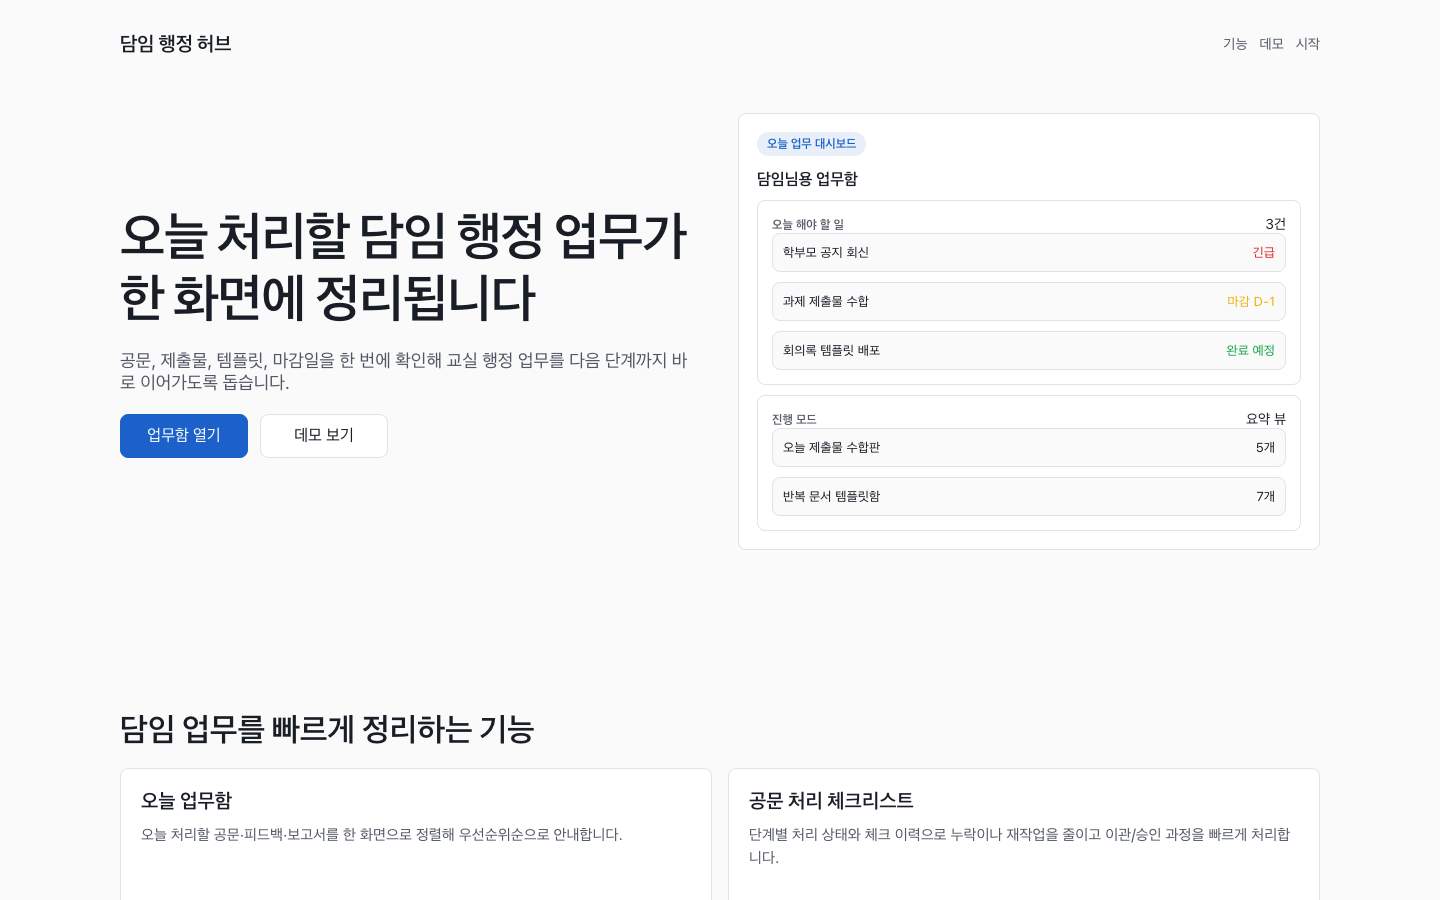This screenshot has width=1440, height=900.
Task: Click the 담임 업무를 빠르게 정리하는 기능 heading
Action: click(327, 729)
